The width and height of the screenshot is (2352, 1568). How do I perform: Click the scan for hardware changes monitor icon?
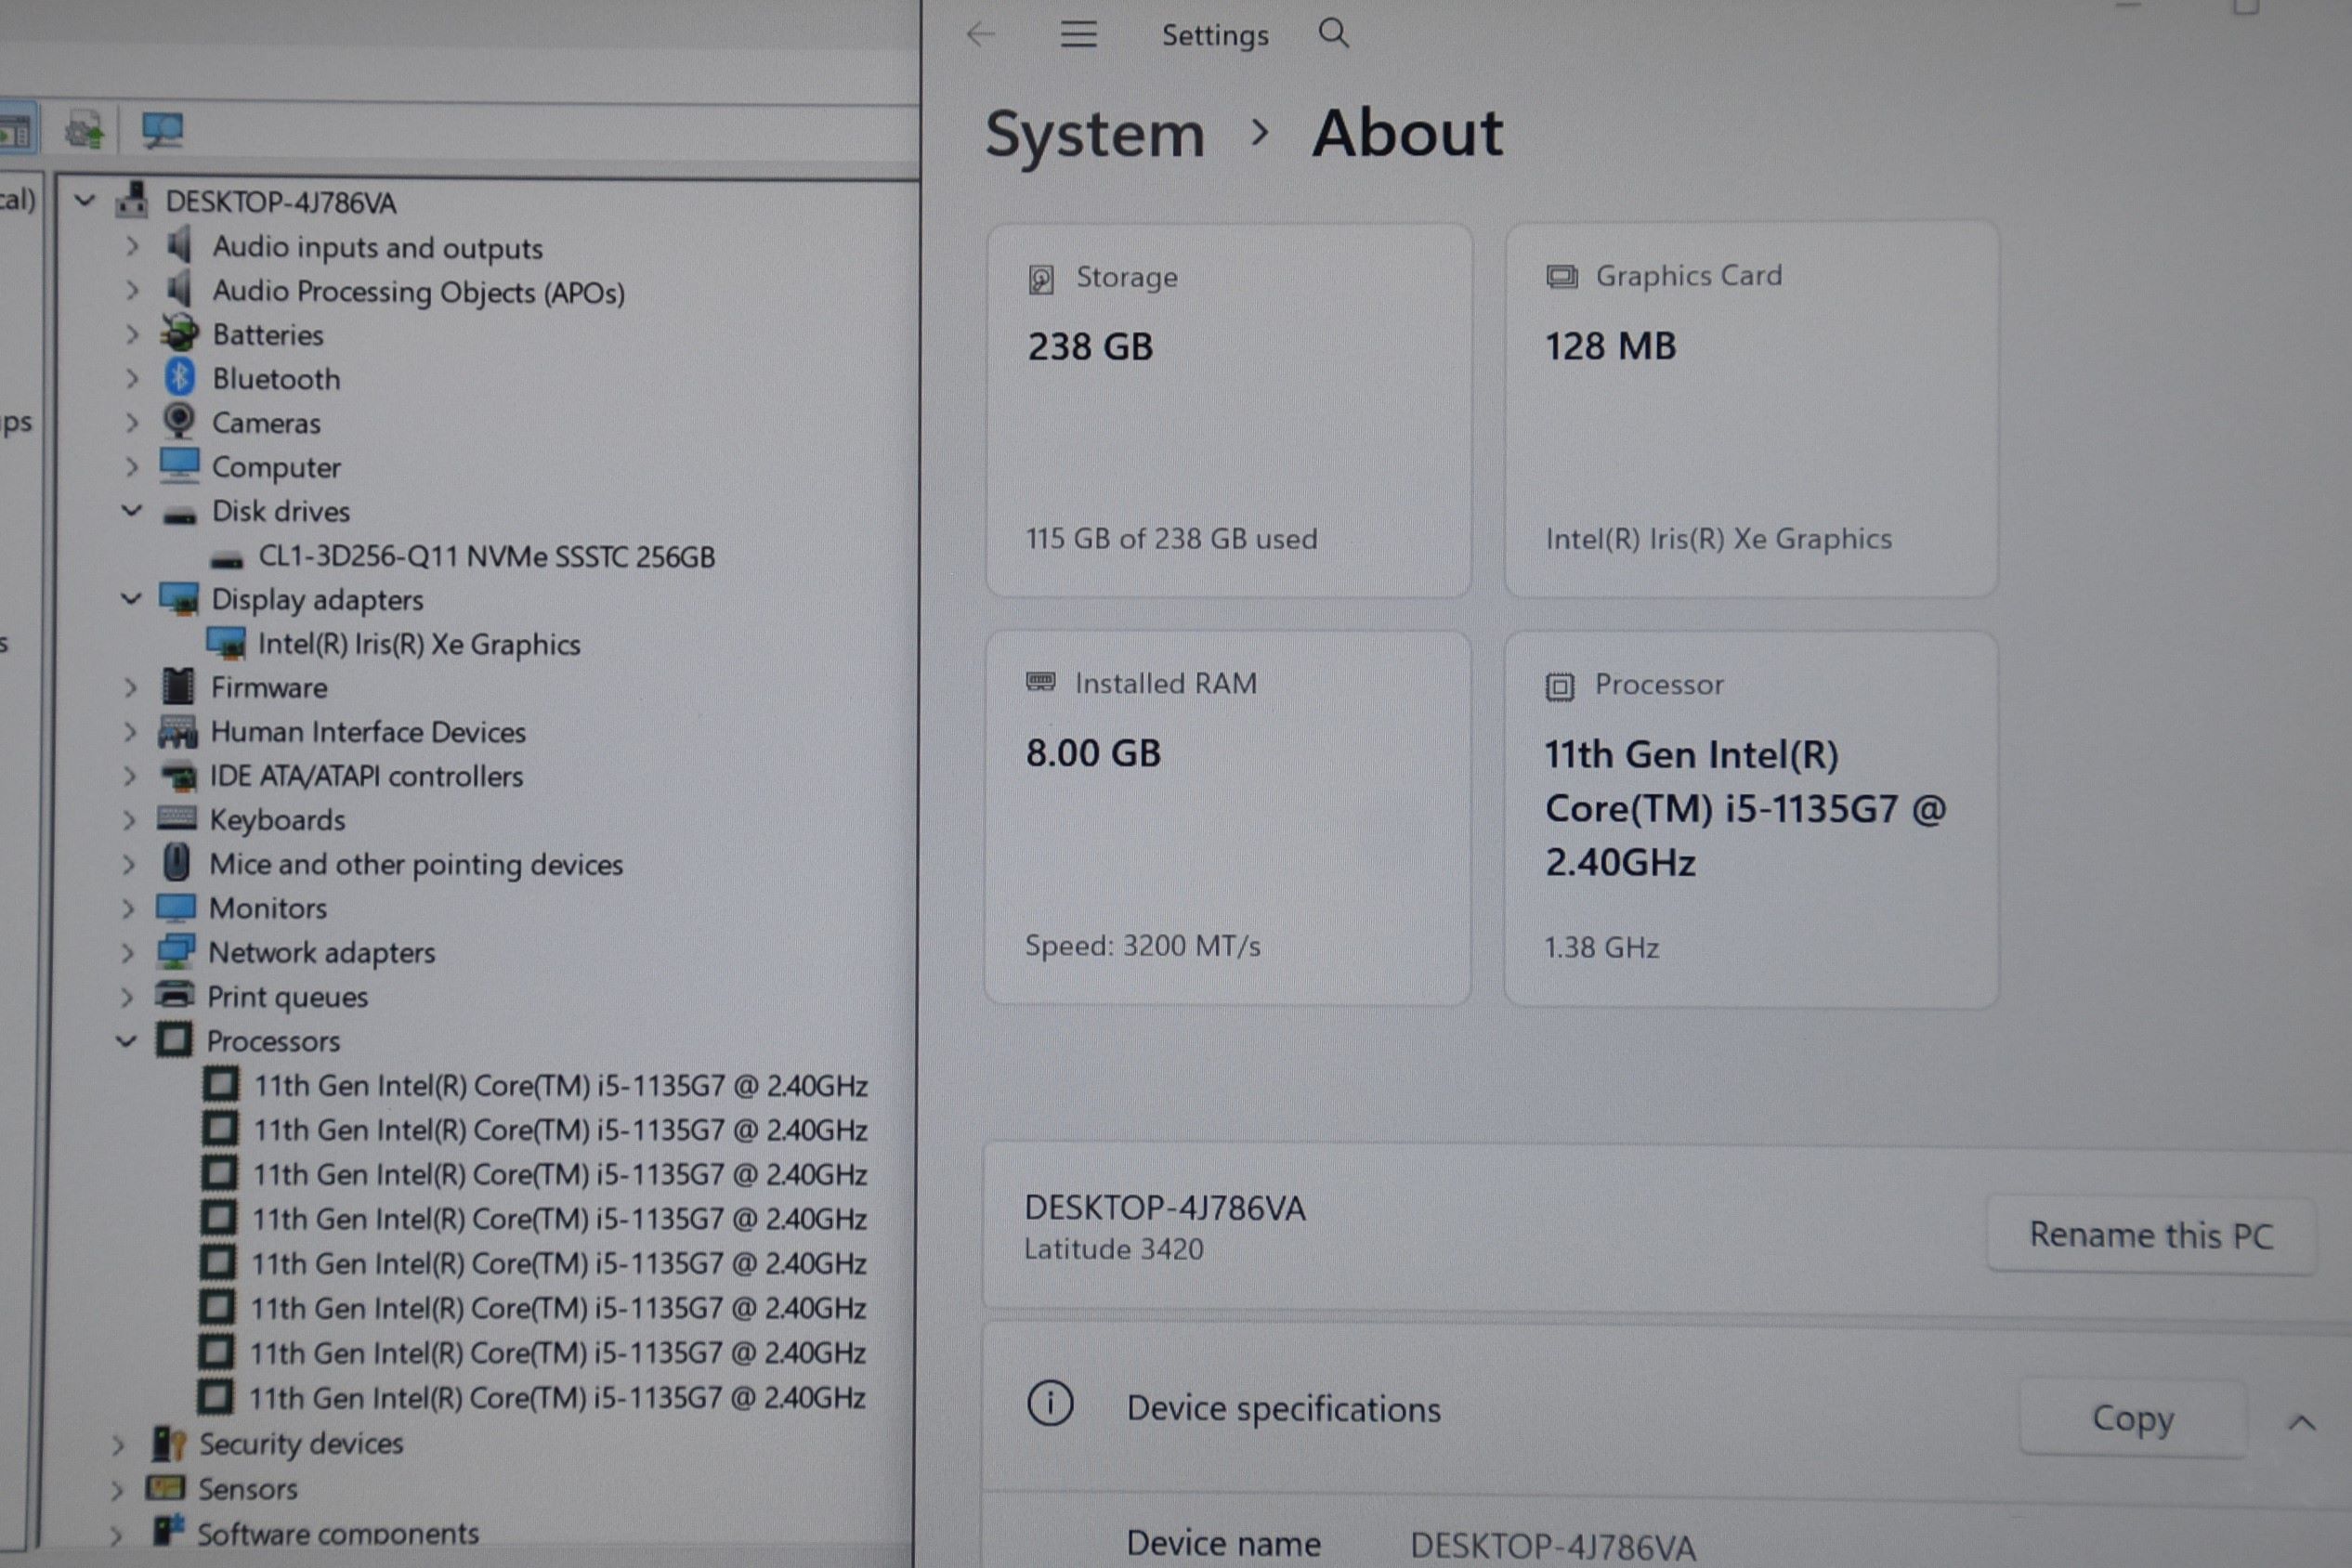(162, 130)
